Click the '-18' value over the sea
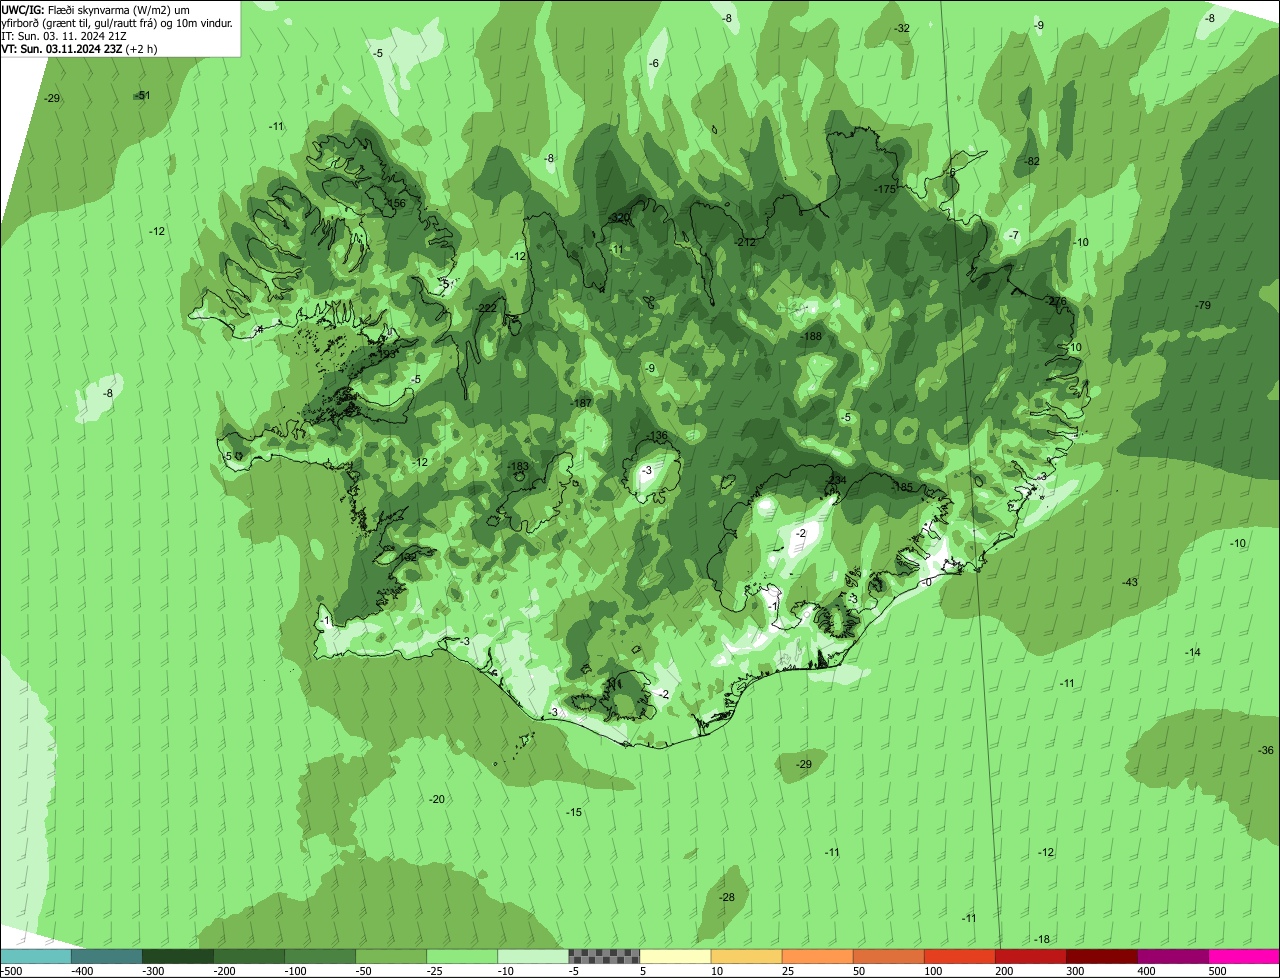The height and width of the screenshot is (978, 1280). pyautogui.click(x=1042, y=939)
